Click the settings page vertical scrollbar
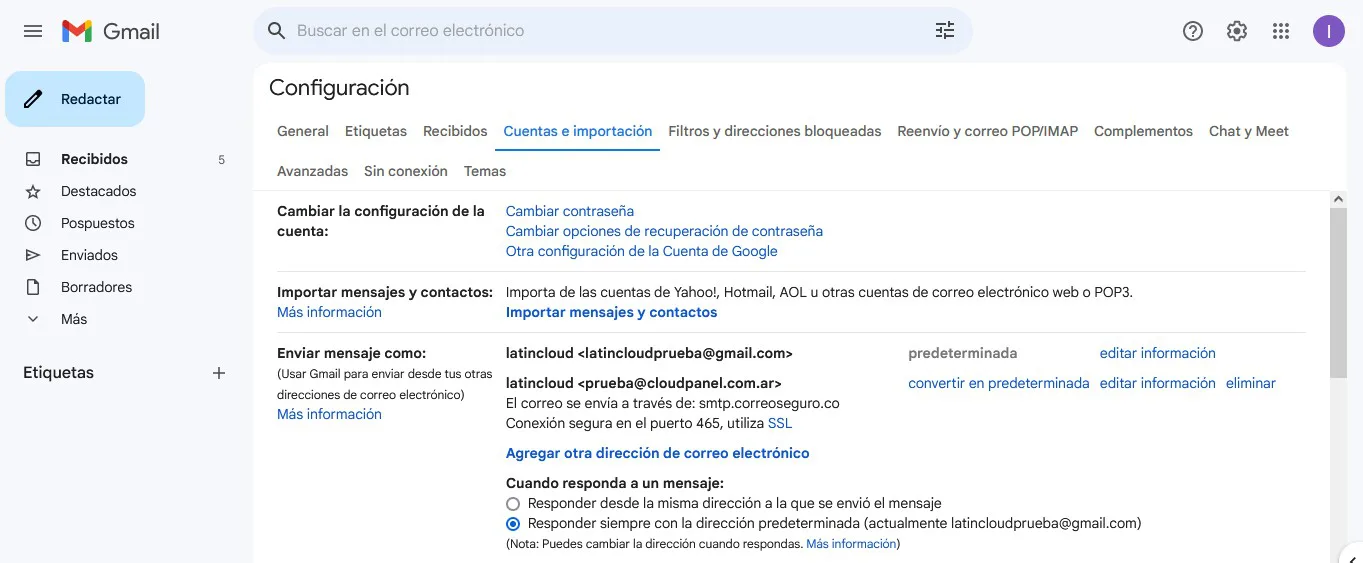This screenshot has width=1363, height=563. [1338, 290]
